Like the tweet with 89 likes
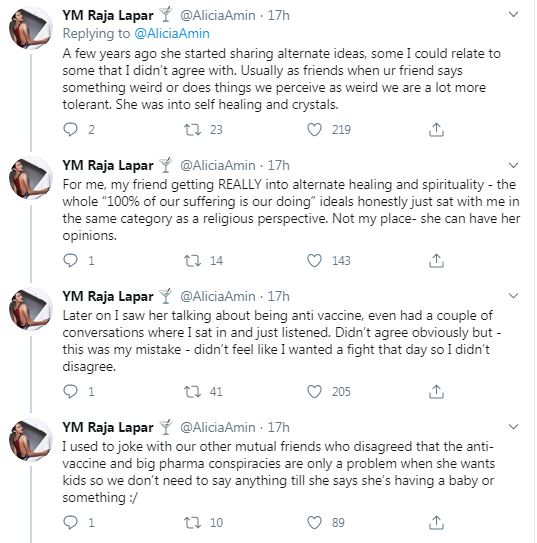This screenshot has width=537, height=543. tap(314, 522)
